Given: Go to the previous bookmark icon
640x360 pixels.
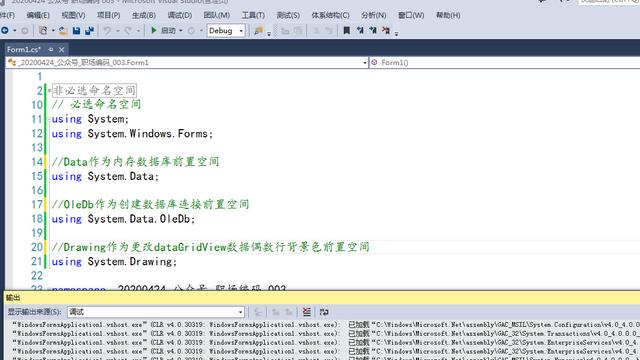Looking at the screenshot, I should (x=360, y=31).
